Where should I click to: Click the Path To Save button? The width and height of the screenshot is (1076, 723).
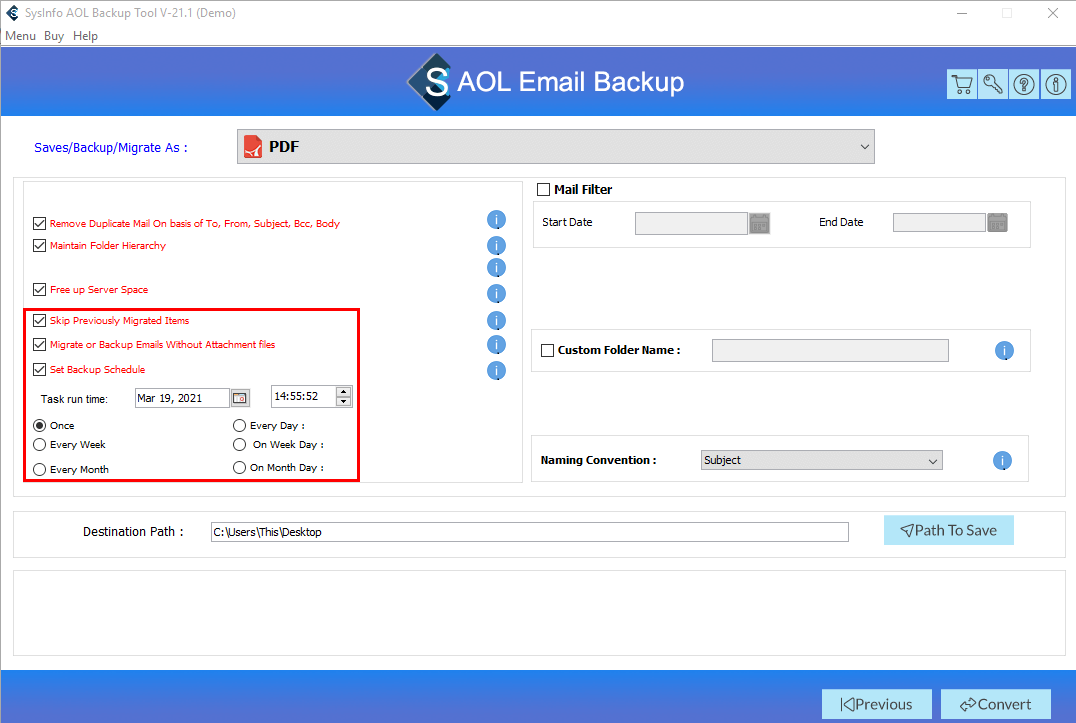point(948,530)
